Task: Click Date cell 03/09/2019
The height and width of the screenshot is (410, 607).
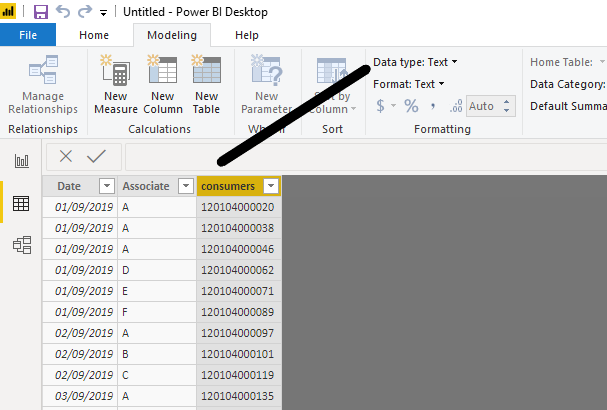Action: [x=80, y=396]
